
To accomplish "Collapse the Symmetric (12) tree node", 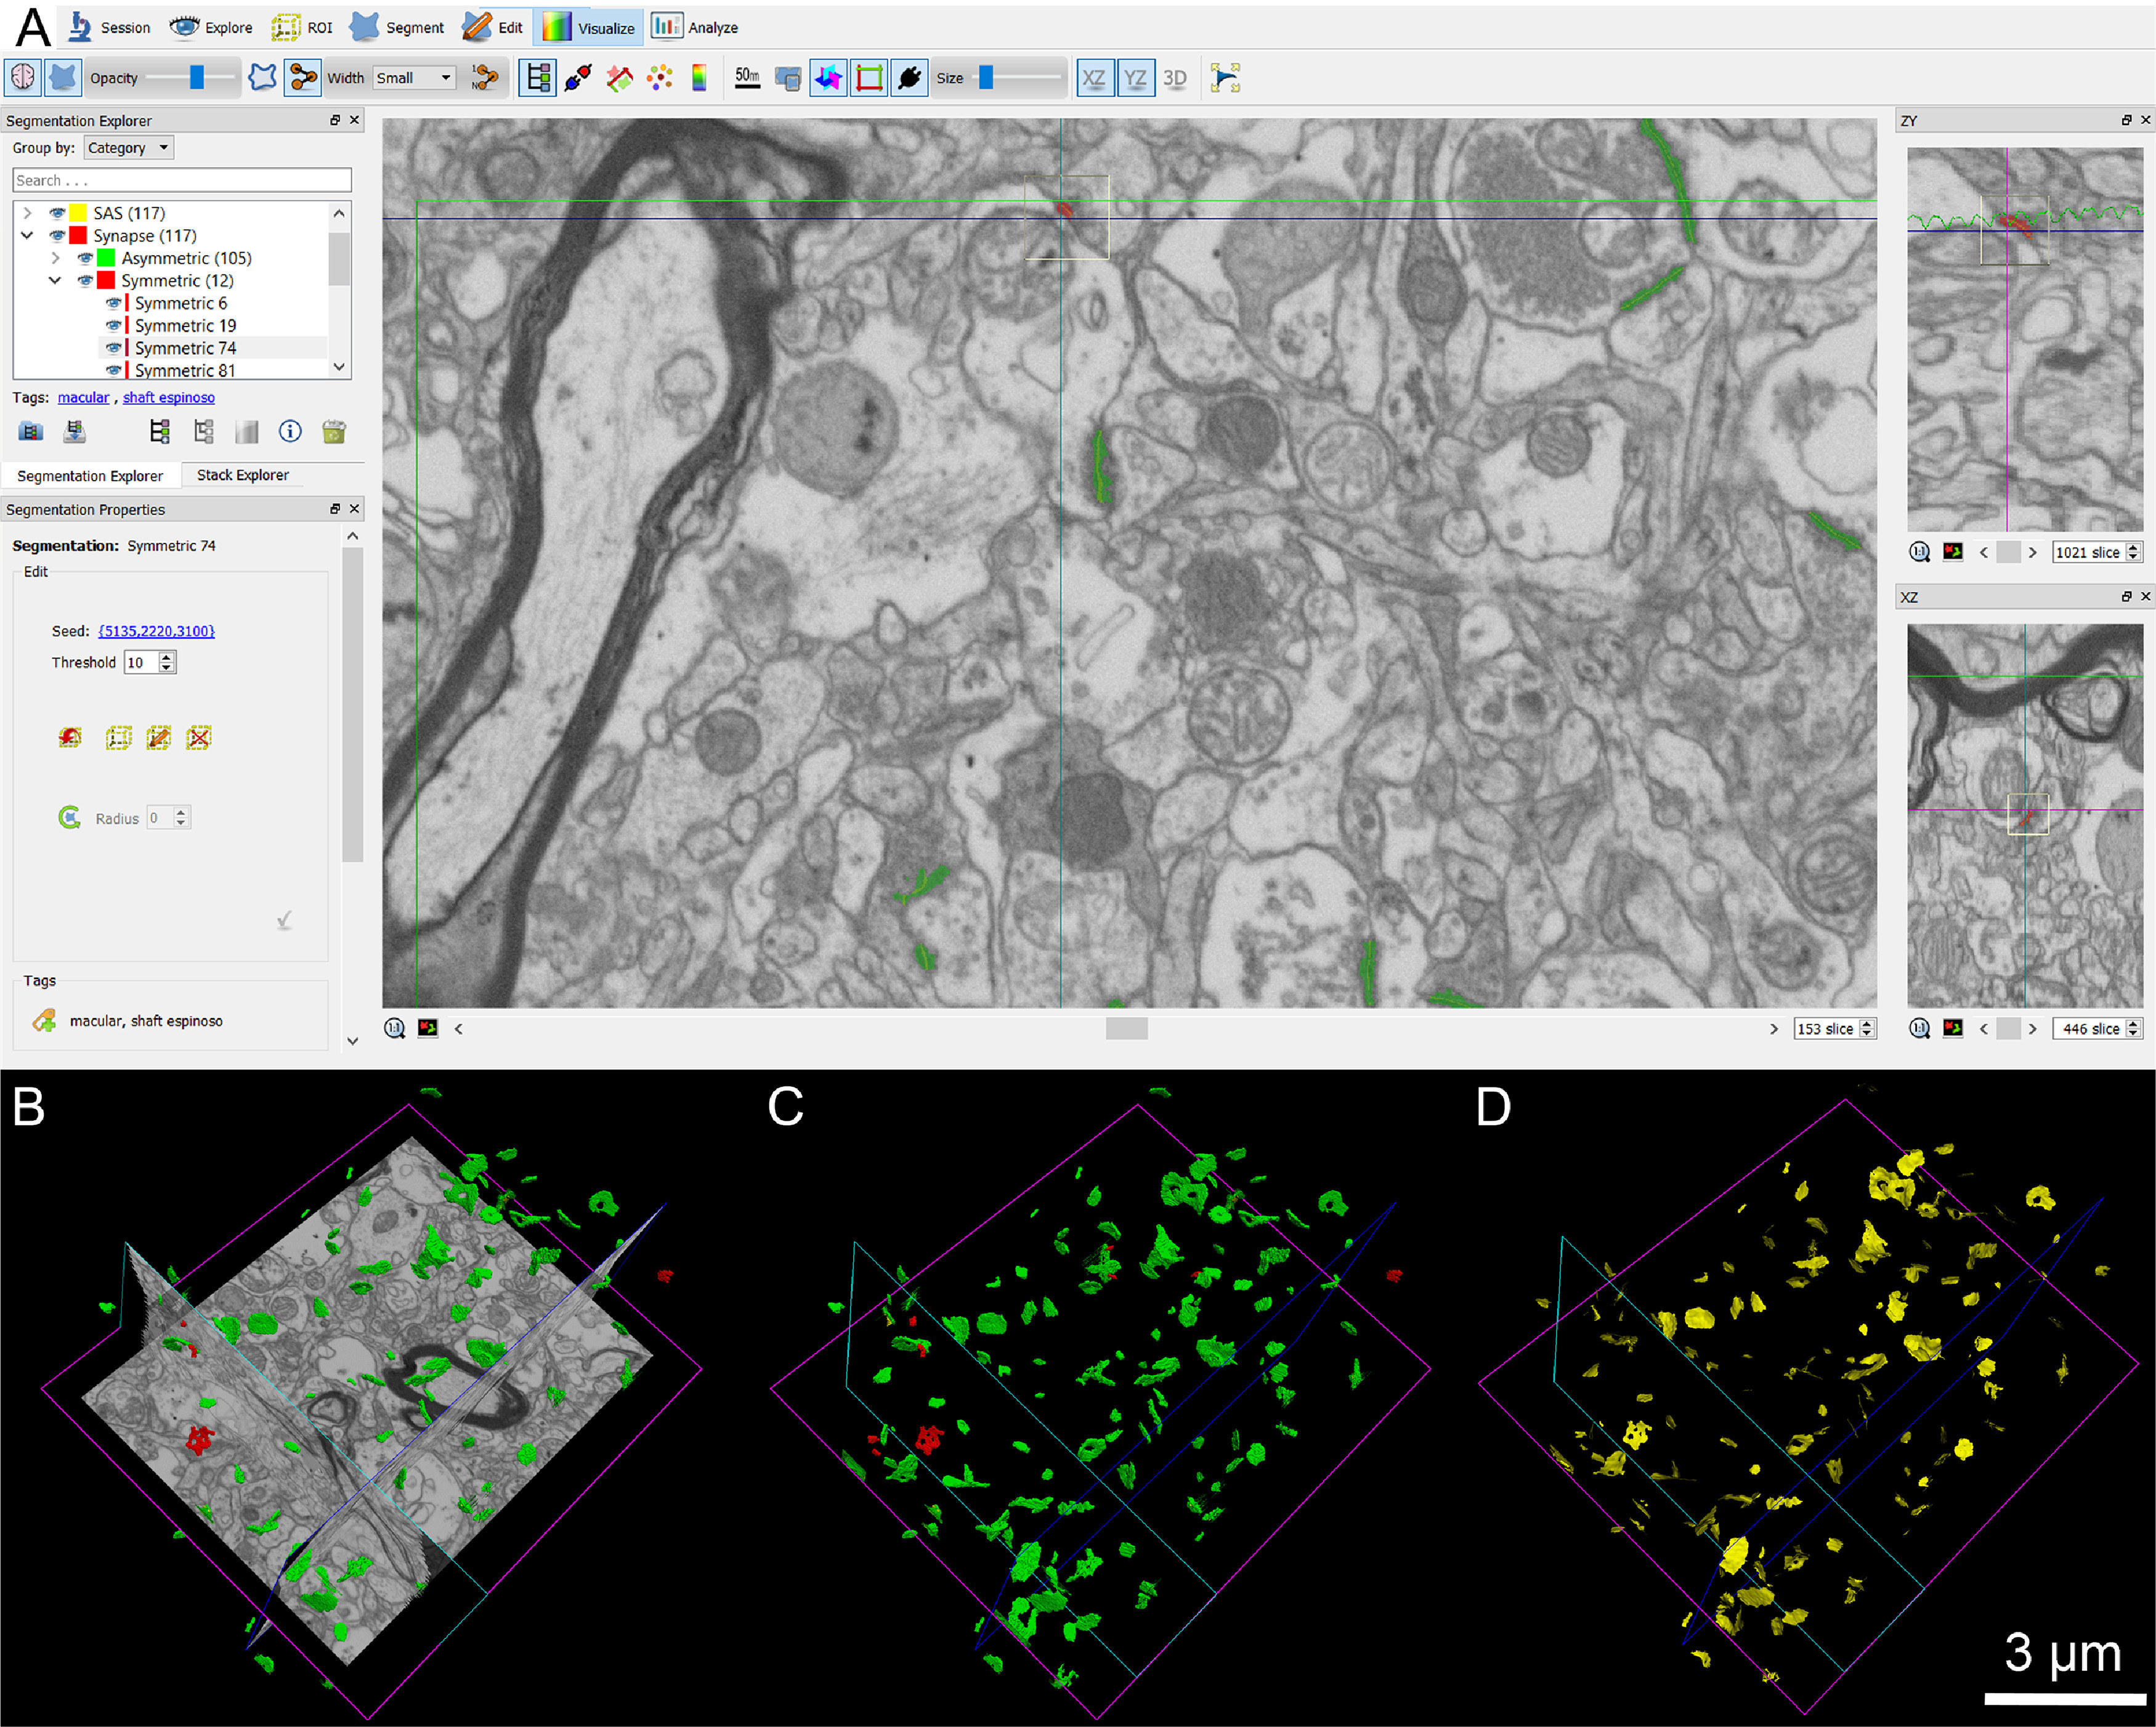I will [x=55, y=280].
